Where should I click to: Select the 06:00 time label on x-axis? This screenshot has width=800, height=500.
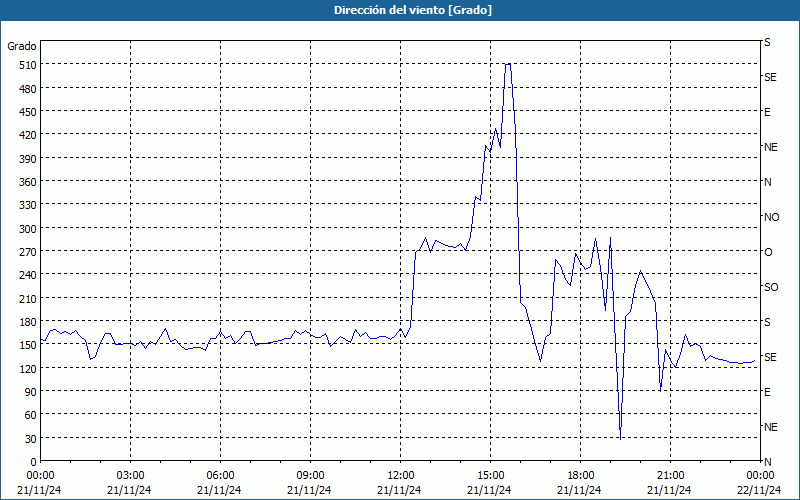[220, 476]
